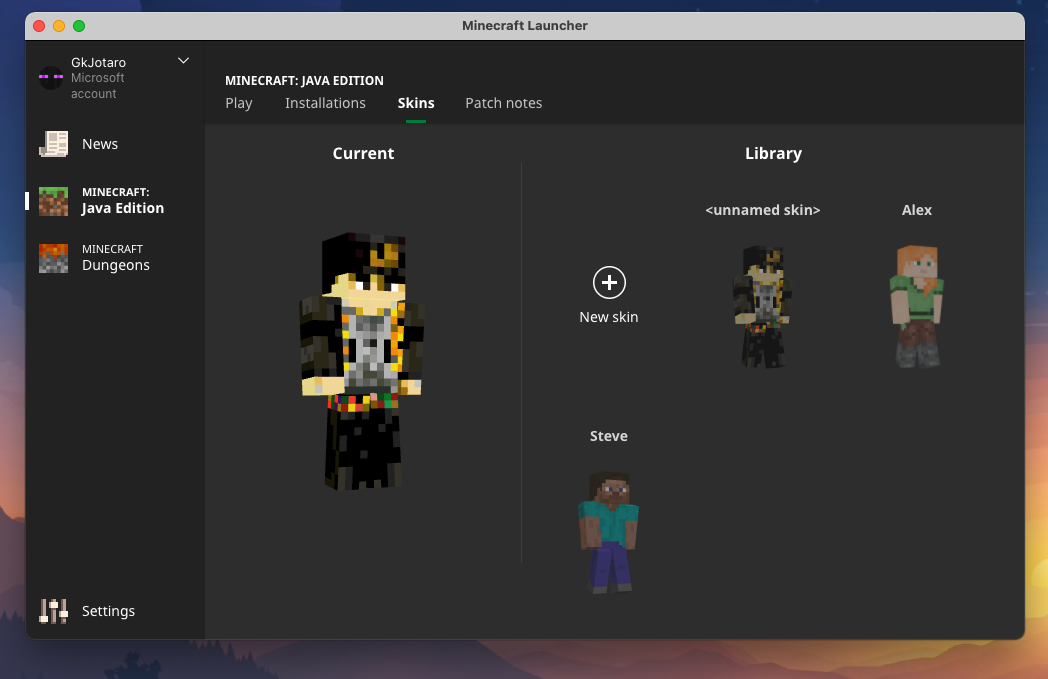Open the Settings sliders icon

[x=53, y=611]
